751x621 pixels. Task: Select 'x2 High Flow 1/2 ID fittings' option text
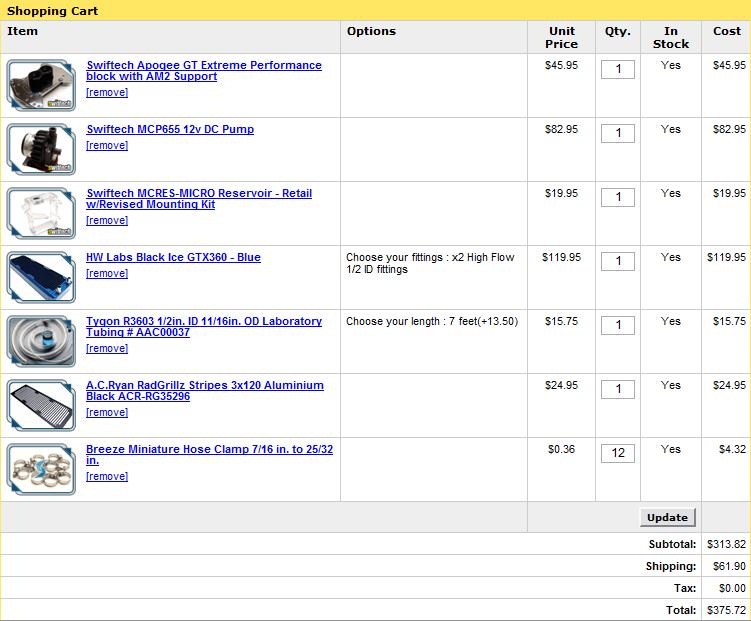(x=430, y=263)
